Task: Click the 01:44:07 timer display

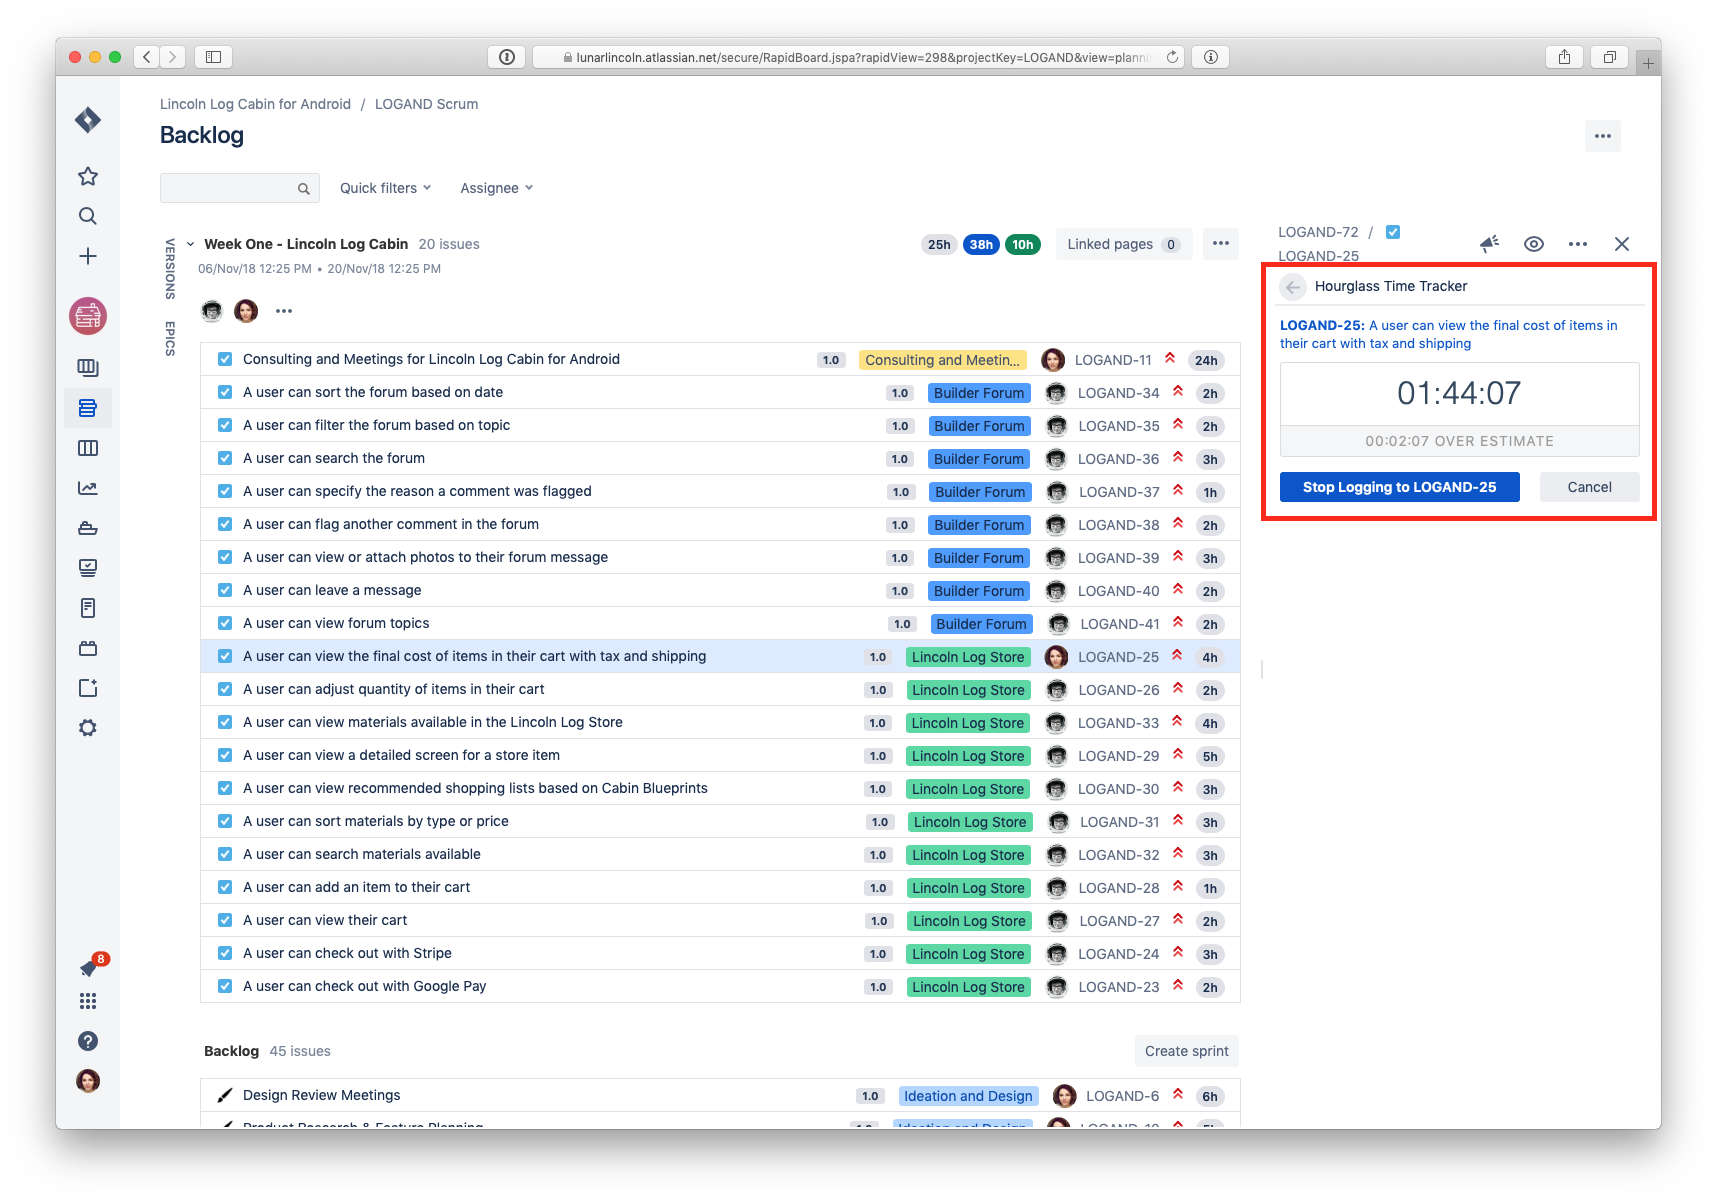Action: pyautogui.click(x=1459, y=394)
